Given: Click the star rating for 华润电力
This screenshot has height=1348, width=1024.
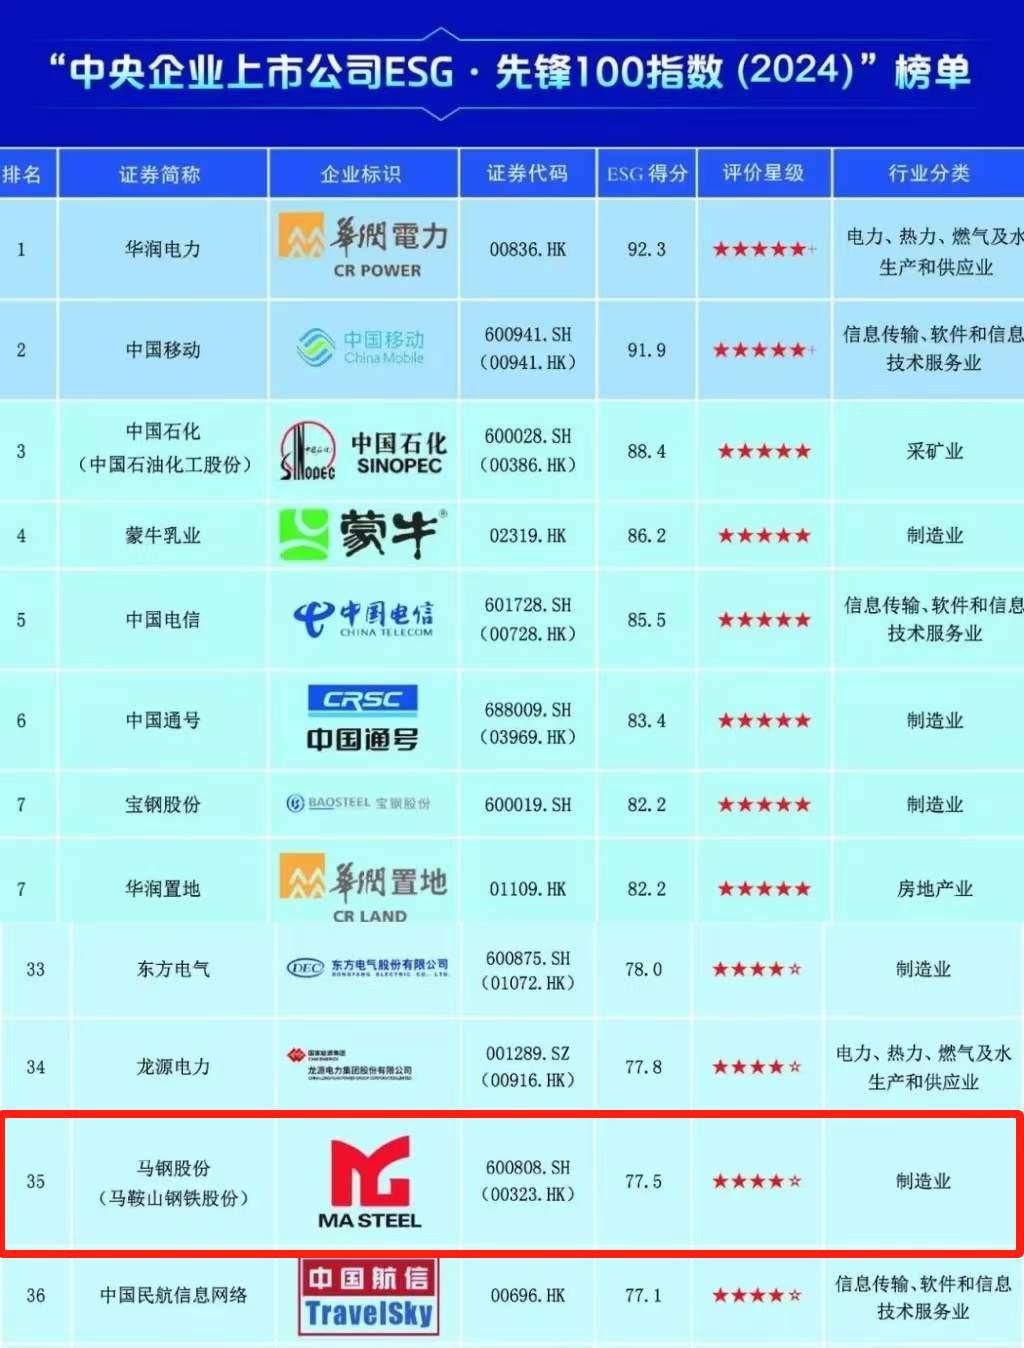Looking at the screenshot, I should (x=764, y=249).
